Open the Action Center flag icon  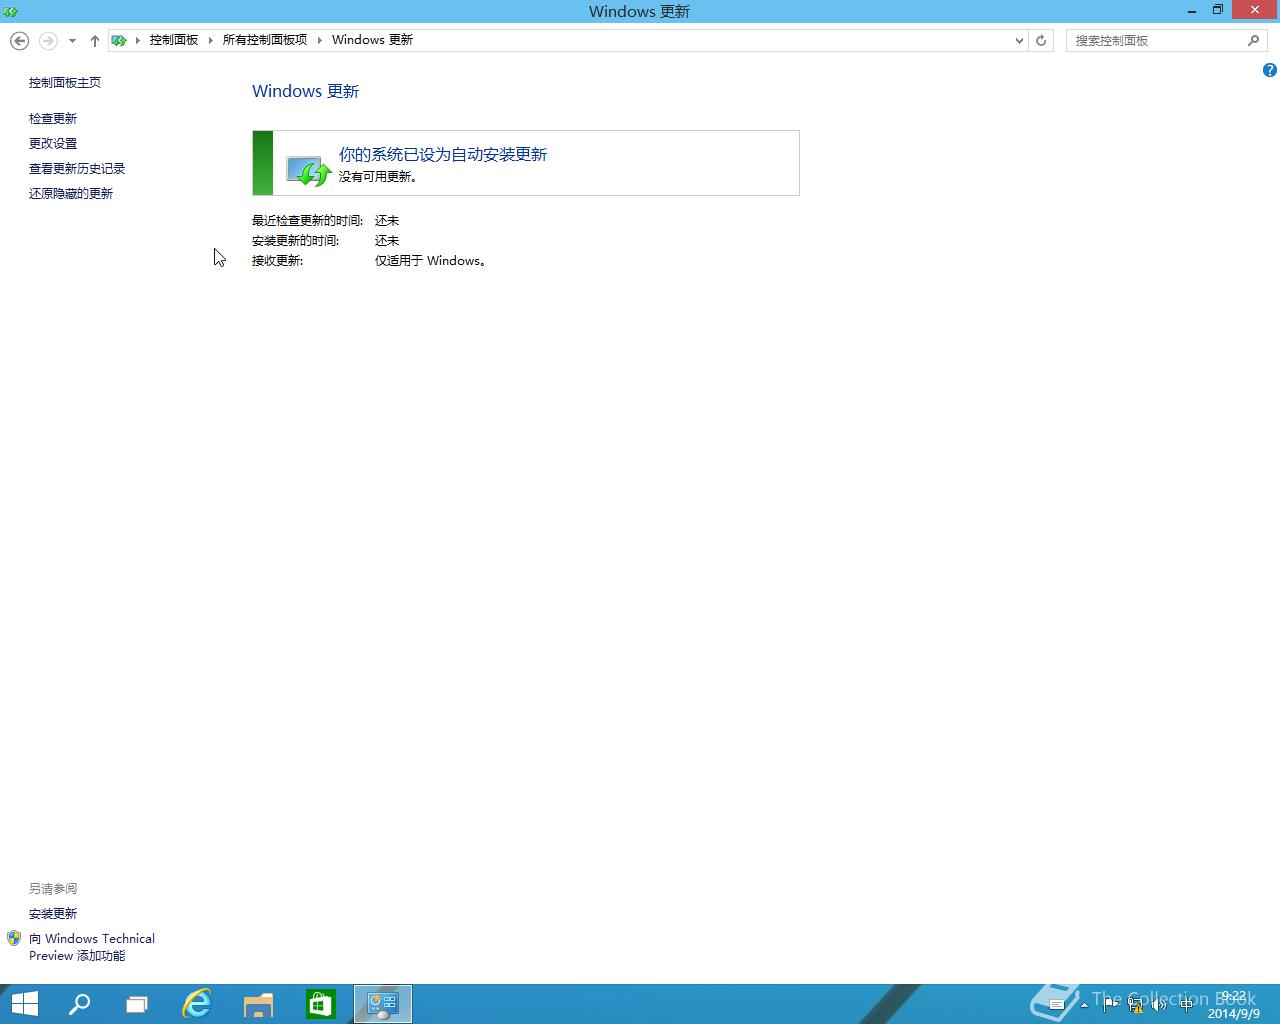[x=1110, y=1005]
